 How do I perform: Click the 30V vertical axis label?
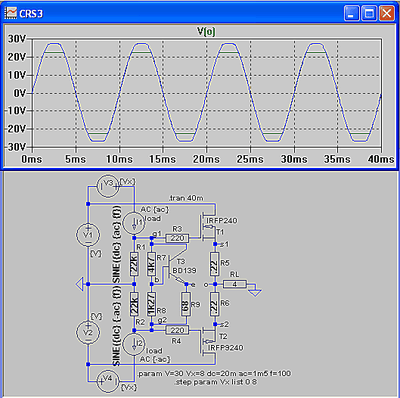point(17,39)
